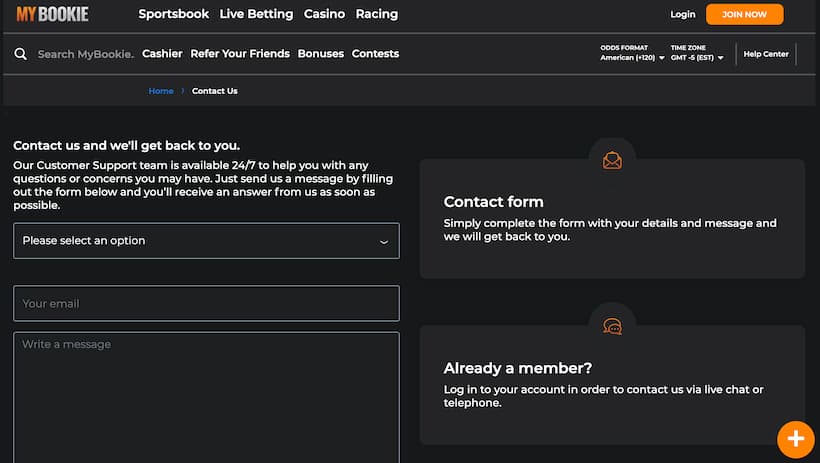Screen dimensions: 820x463
Task: Open the Sportsbook menu
Action: click(x=174, y=14)
